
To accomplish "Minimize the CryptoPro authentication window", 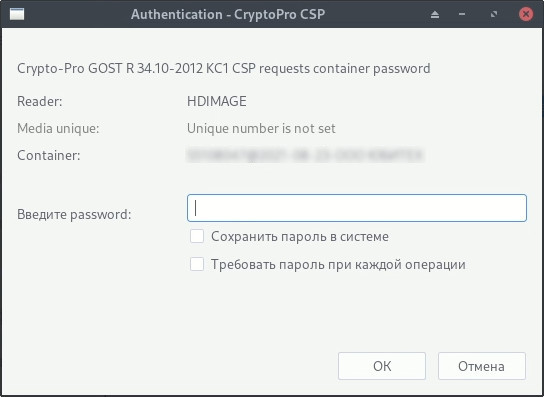I will pyautogui.click(x=462, y=15).
